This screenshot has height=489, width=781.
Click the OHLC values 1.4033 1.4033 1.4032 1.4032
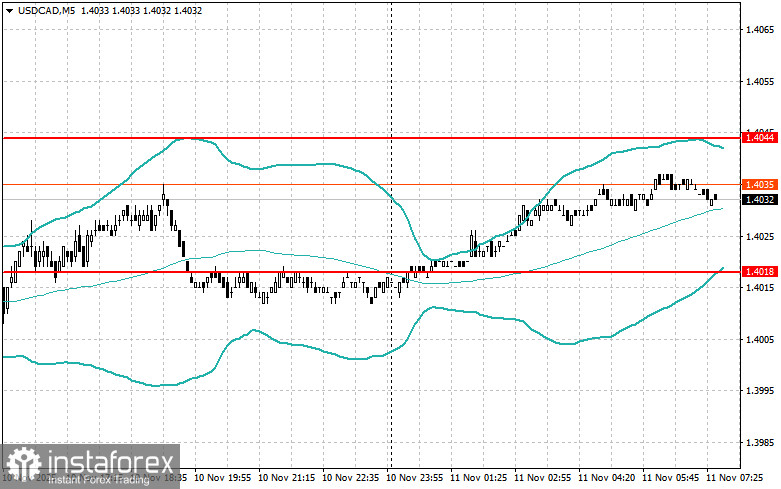pyautogui.click(x=141, y=10)
